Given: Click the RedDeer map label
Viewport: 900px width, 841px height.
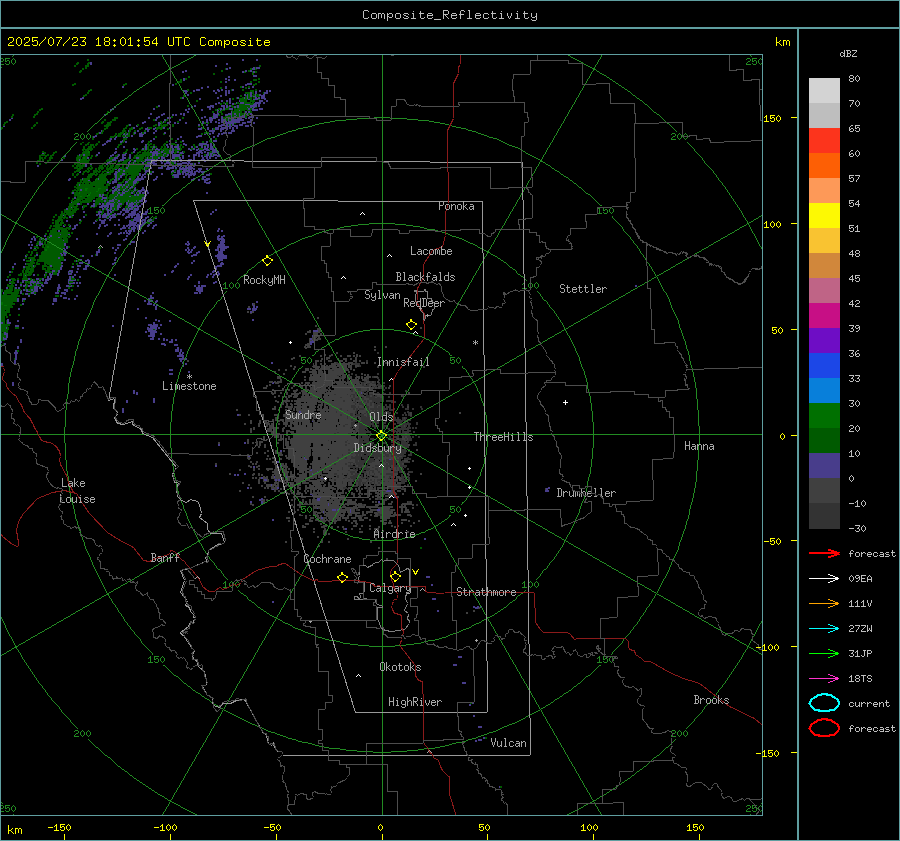Looking at the screenshot, I should click(x=424, y=303).
